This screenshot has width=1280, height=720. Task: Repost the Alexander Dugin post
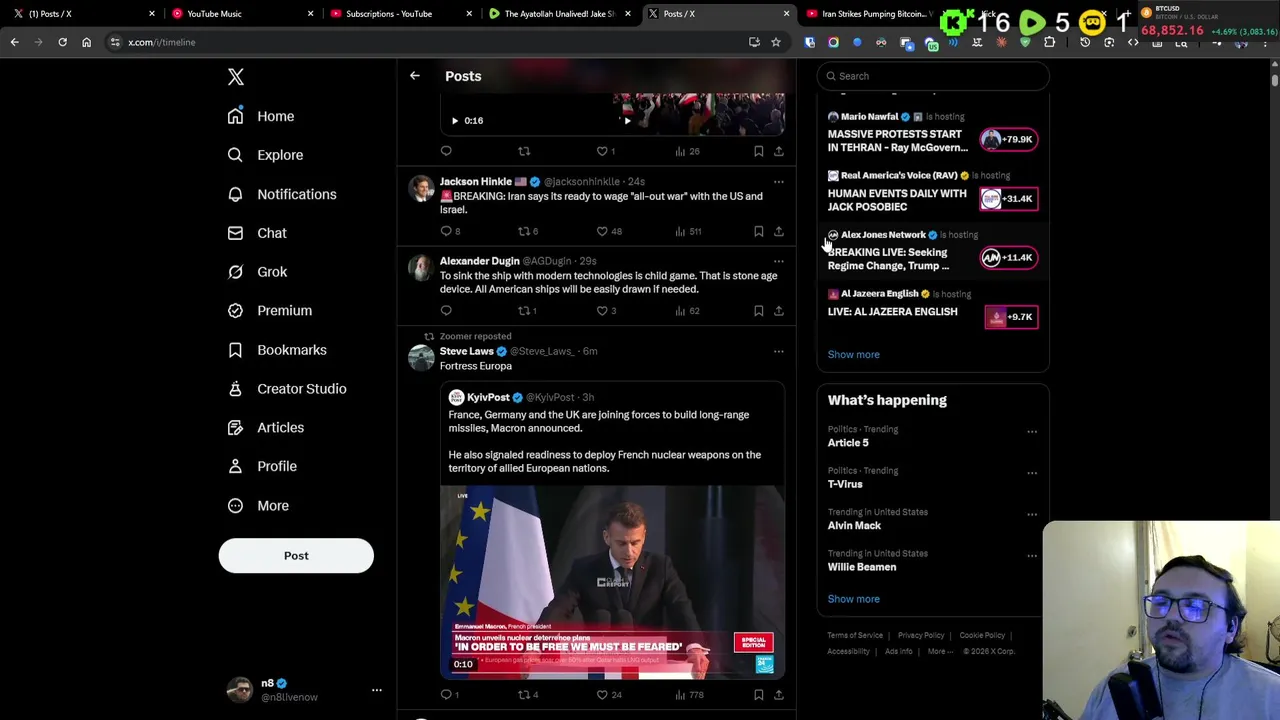523,311
